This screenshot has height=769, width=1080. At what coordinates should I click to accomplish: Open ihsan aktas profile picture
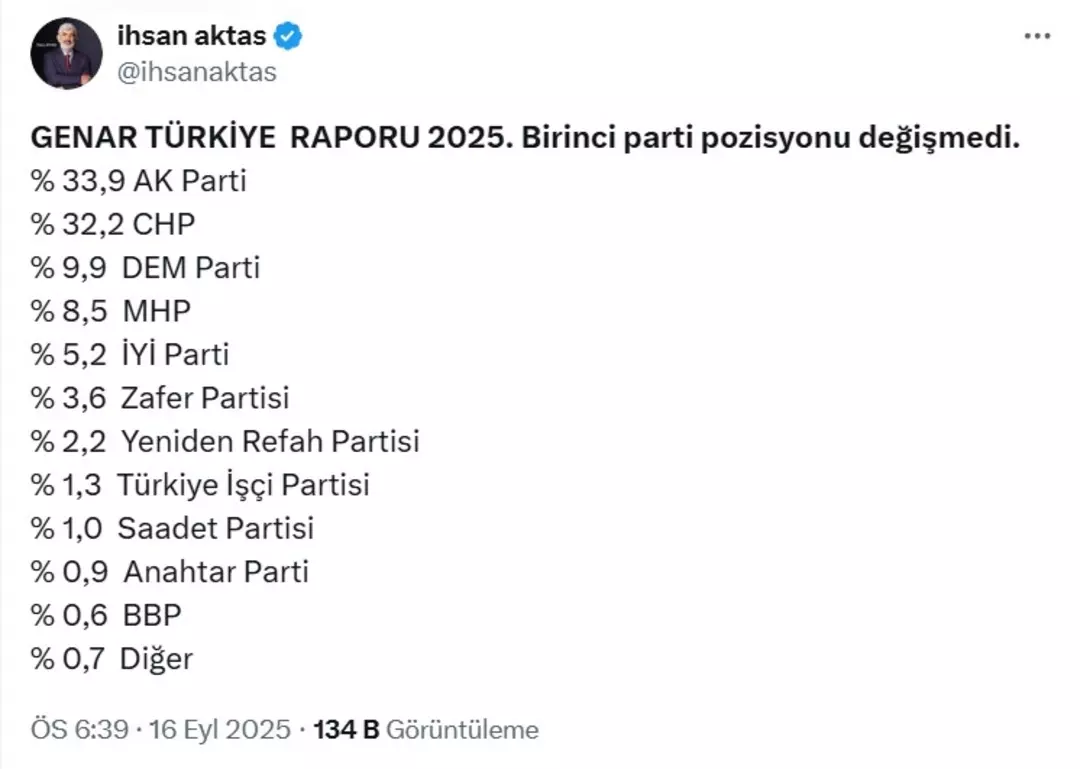[66, 53]
